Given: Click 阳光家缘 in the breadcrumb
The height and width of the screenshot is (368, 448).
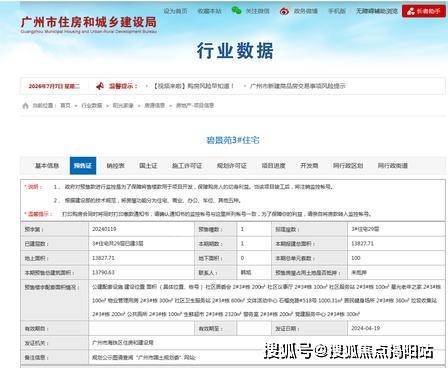Looking at the screenshot, I should (123, 105).
